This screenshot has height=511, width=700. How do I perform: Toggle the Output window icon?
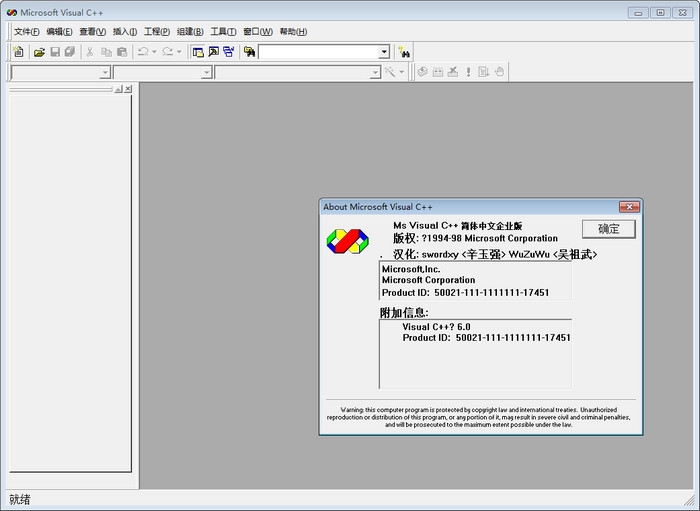tap(213, 52)
